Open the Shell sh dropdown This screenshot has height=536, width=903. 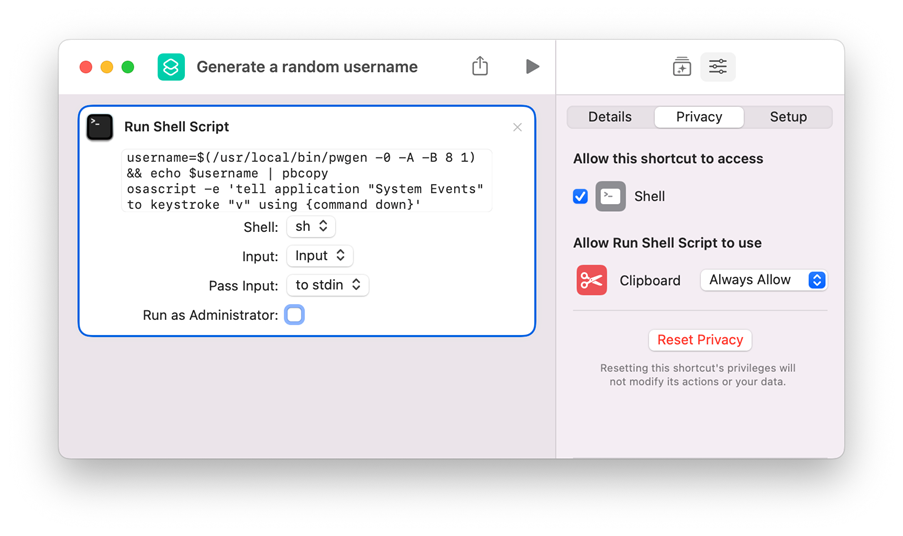(311, 227)
